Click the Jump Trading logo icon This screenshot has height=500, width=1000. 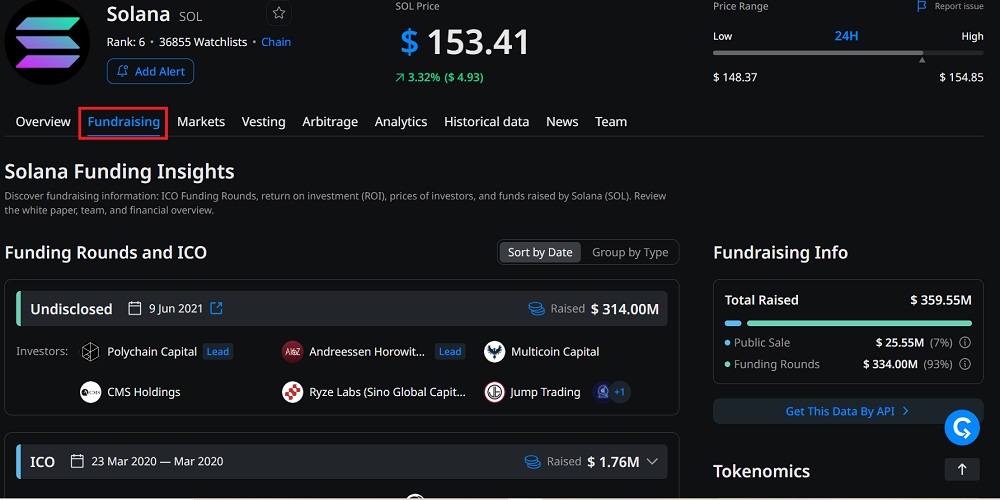[494, 392]
